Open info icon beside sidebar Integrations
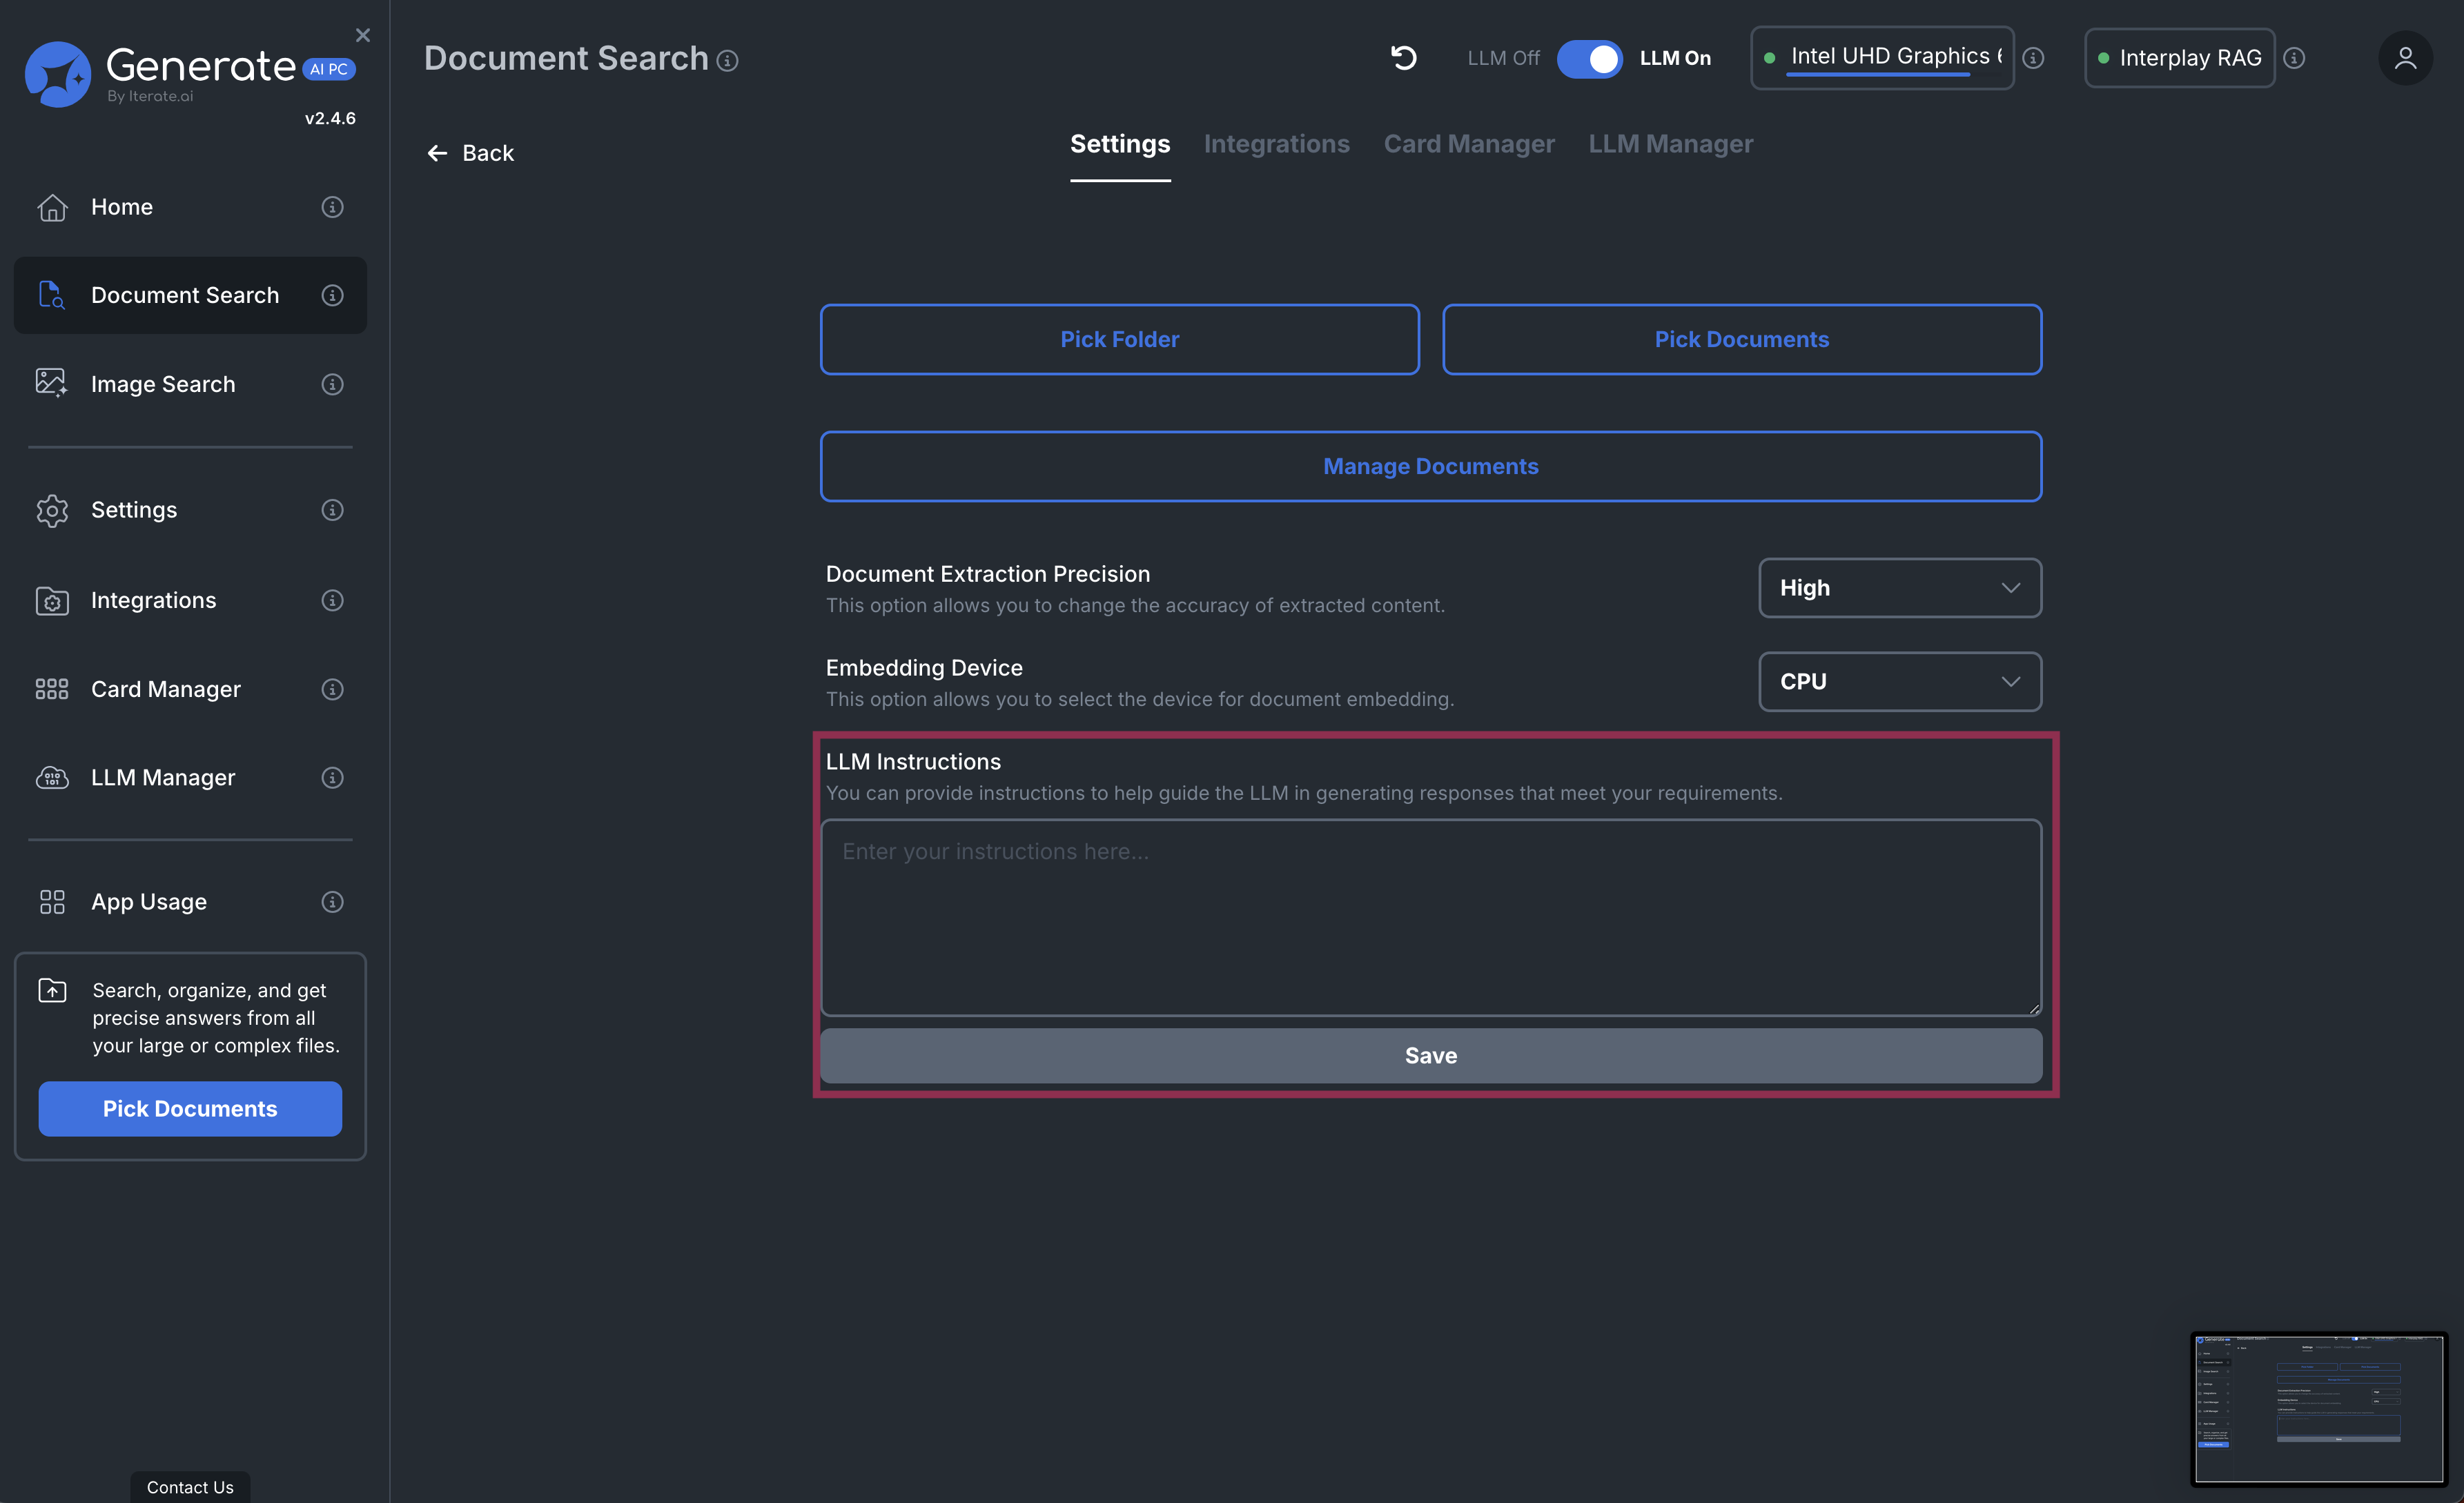This screenshot has width=2464, height=1503. (x=332, y=600)
